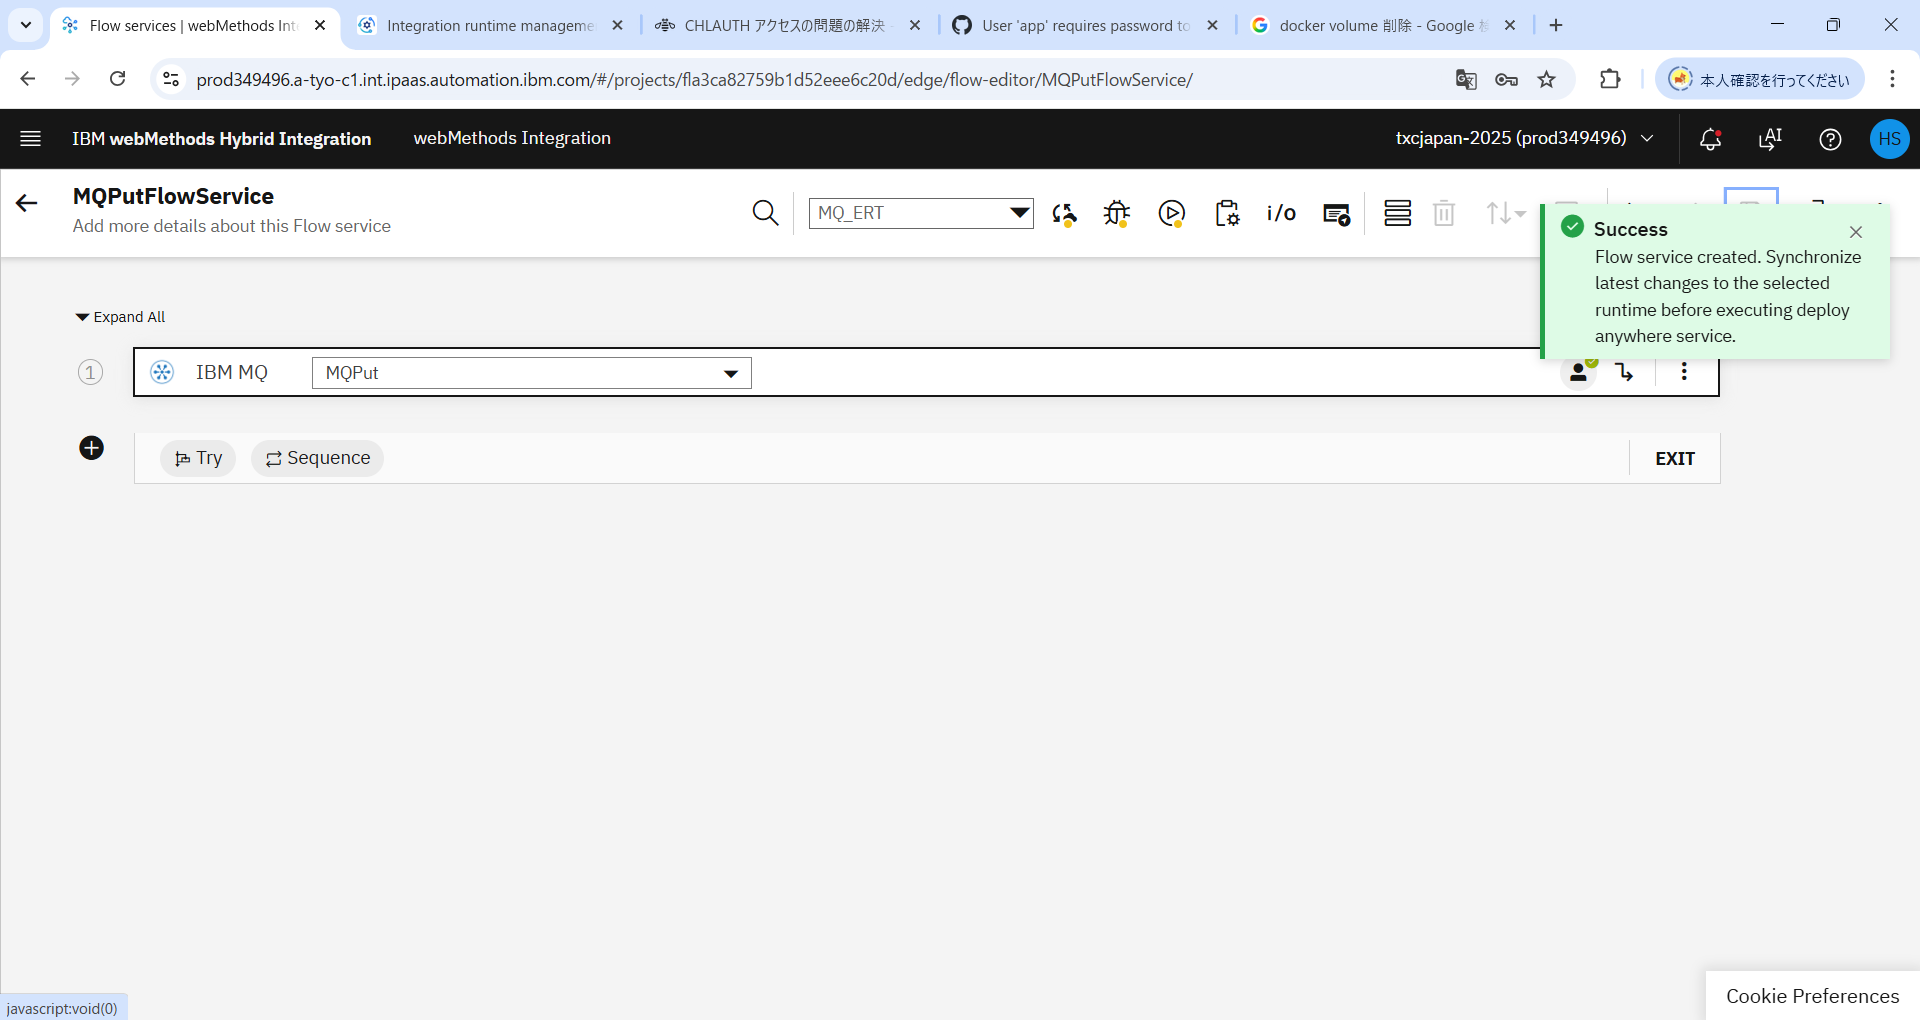Viewport: 1920px width, 1020px height.
Task: Close the Success notification
Action: (x=1856, y=232)
